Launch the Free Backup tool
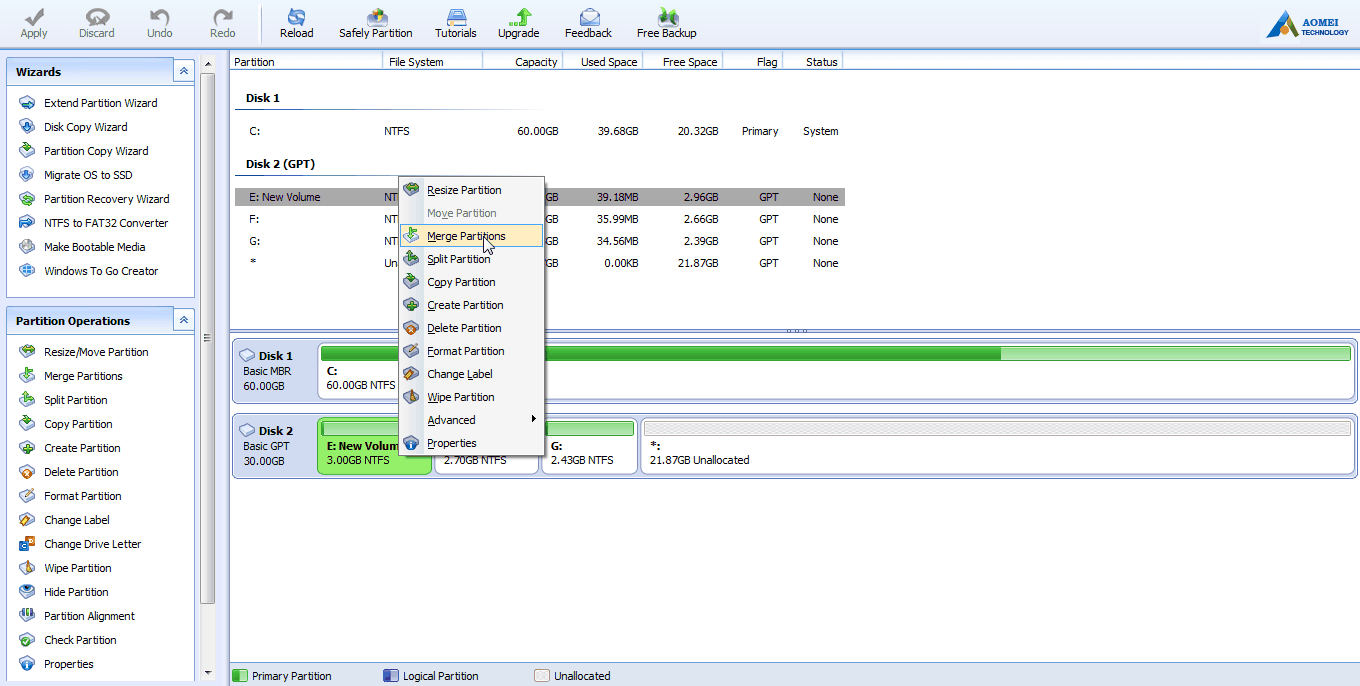 click(x=665, y=22)
